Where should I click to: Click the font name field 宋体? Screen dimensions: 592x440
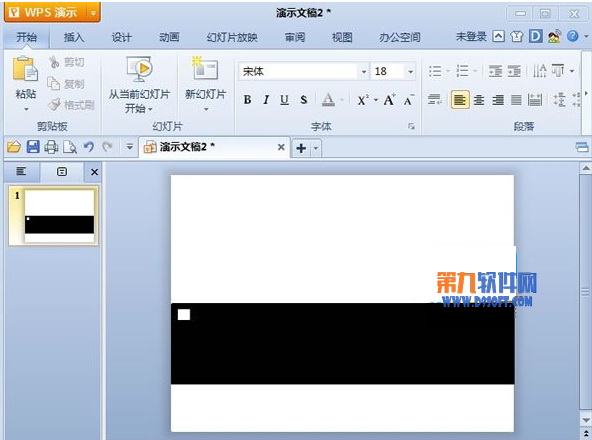(298, 71)
